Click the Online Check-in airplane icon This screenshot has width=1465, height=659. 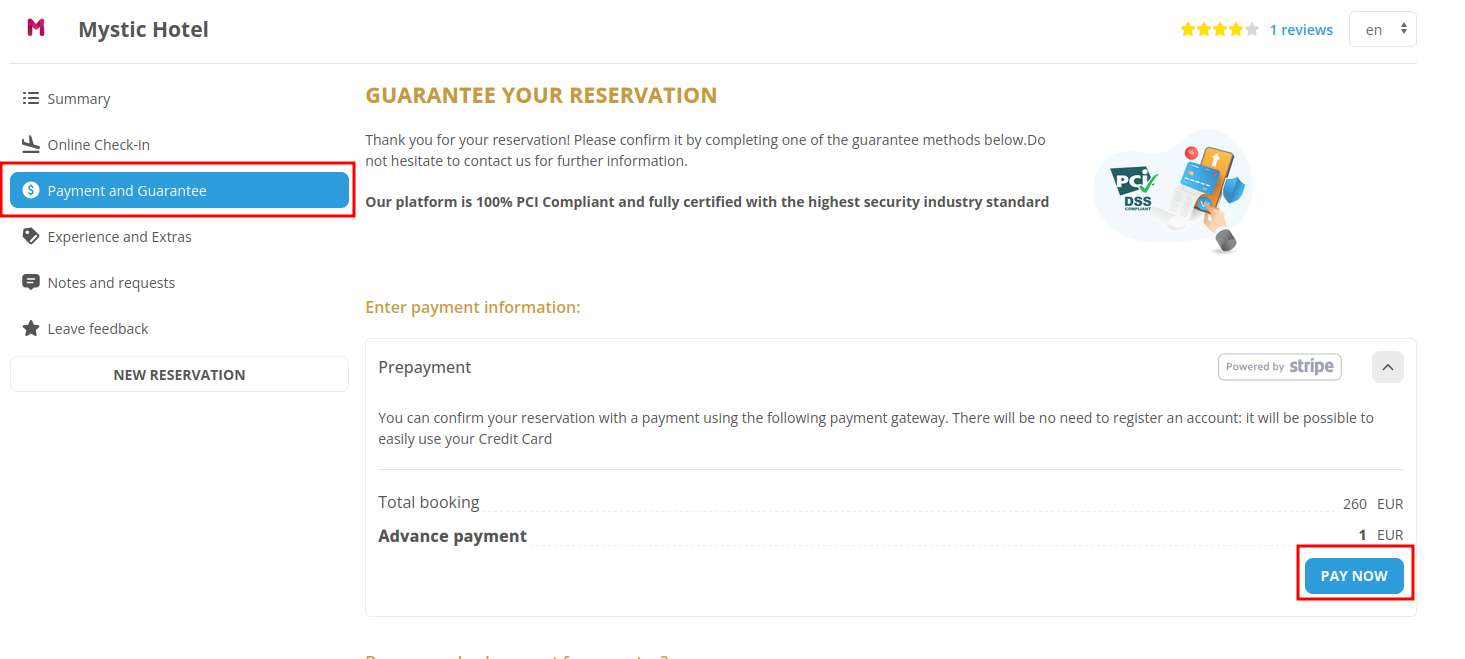tap(30, 144)
